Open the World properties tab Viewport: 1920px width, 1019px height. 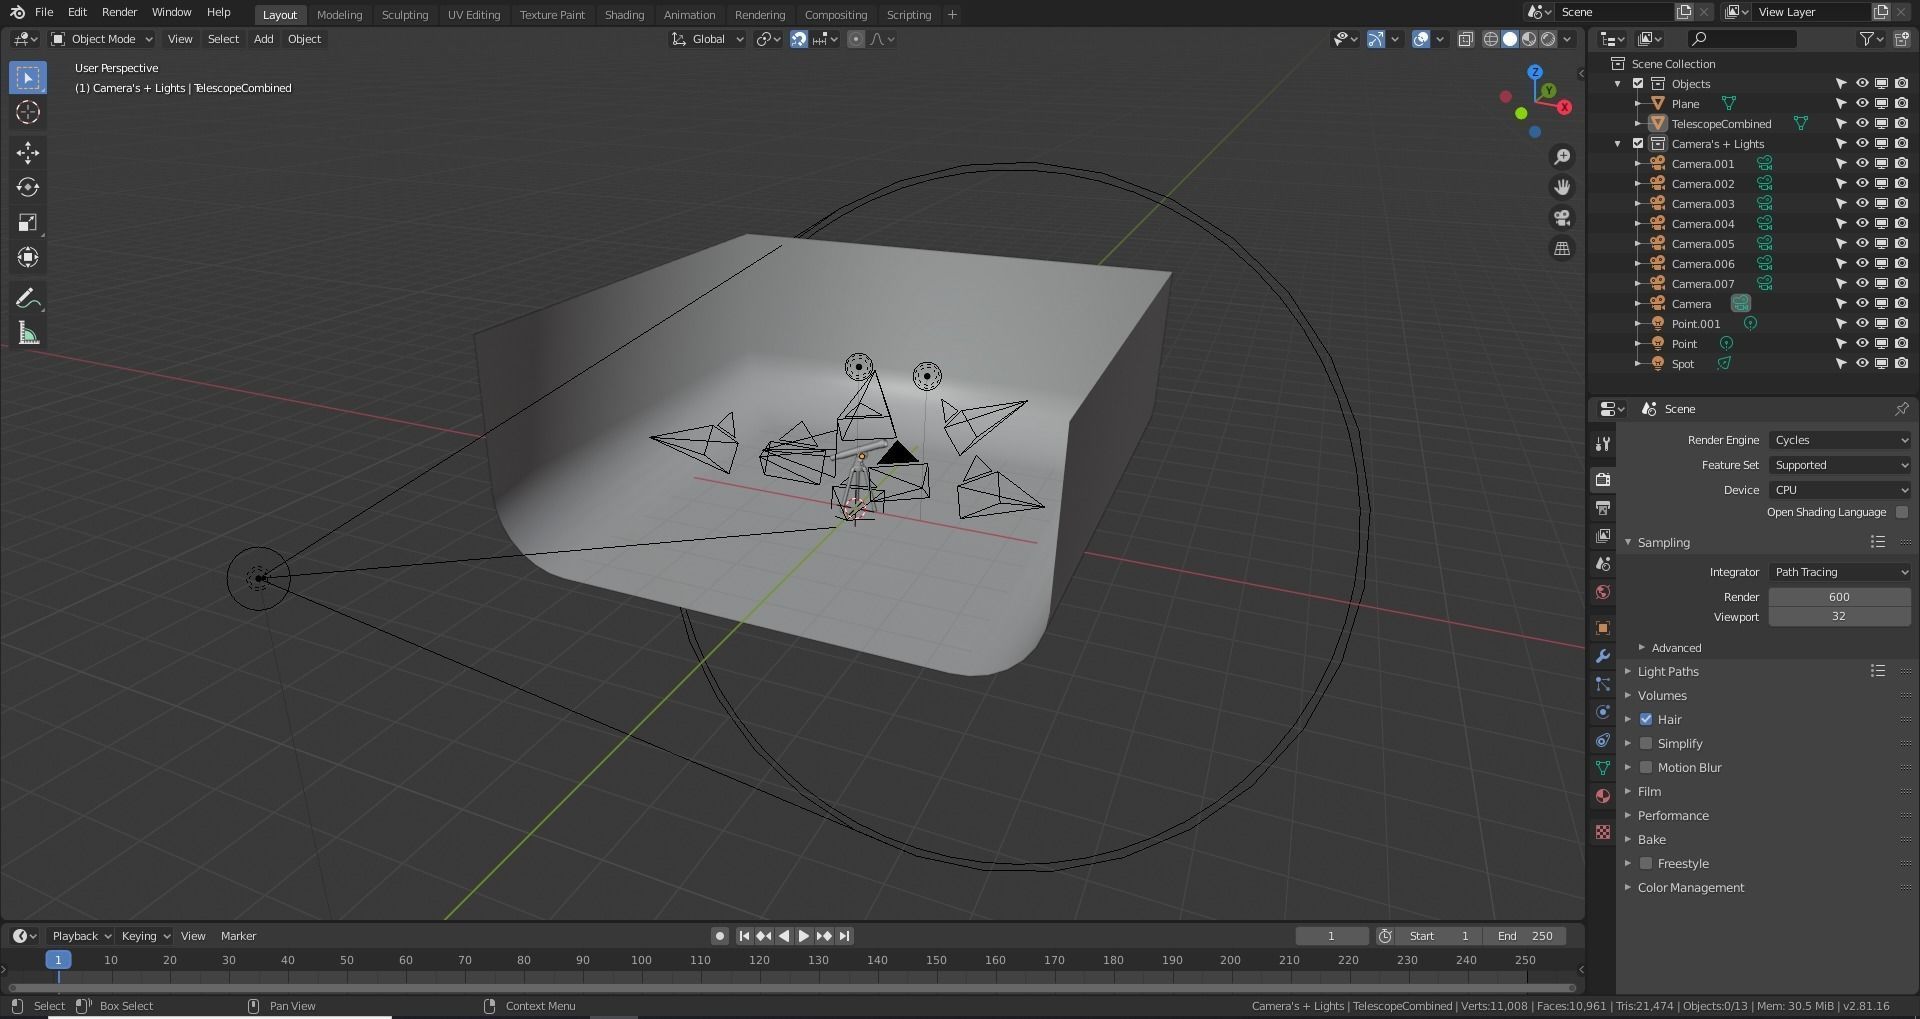(x=1603, y=592)
